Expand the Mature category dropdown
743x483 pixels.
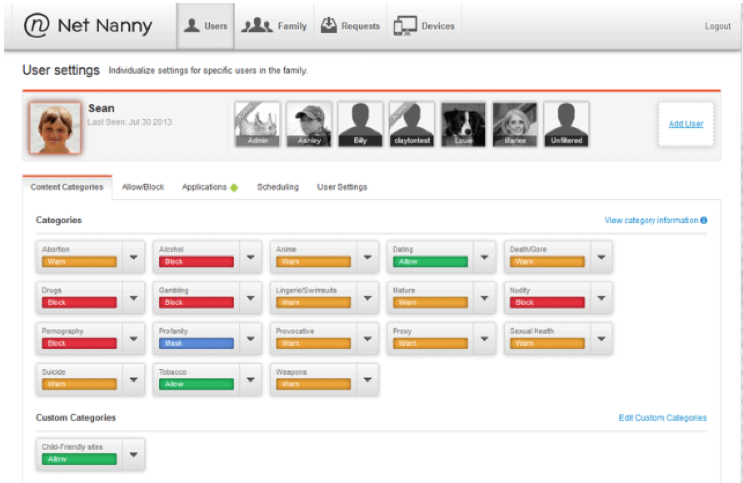[484, 298]
